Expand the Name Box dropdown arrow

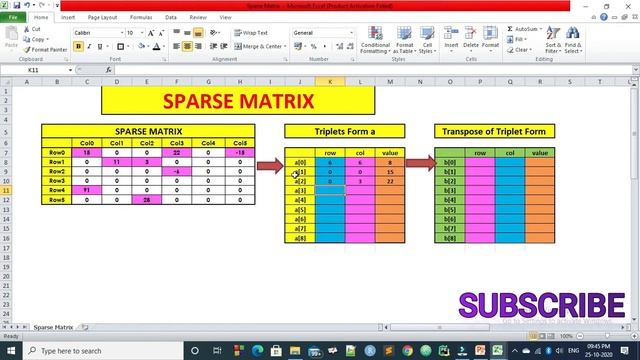pyautogui.click(x=70, y=70)
